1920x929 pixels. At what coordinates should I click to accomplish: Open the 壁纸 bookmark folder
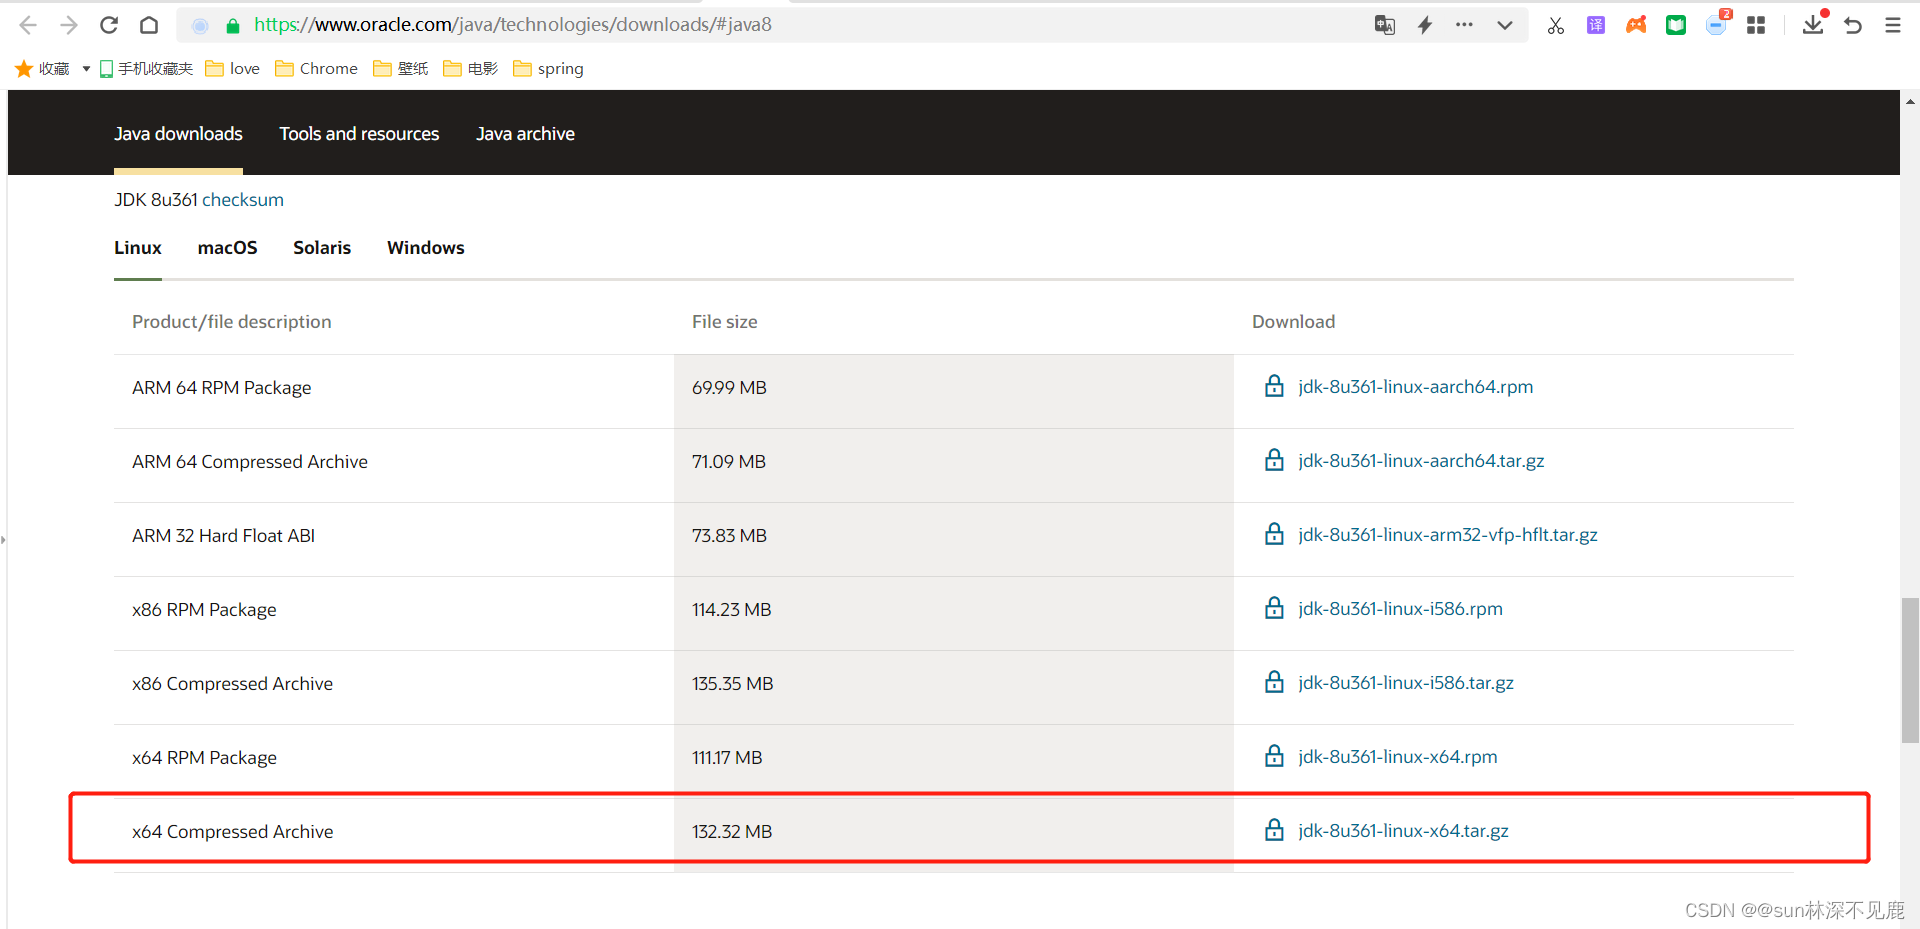pos(400,68)
